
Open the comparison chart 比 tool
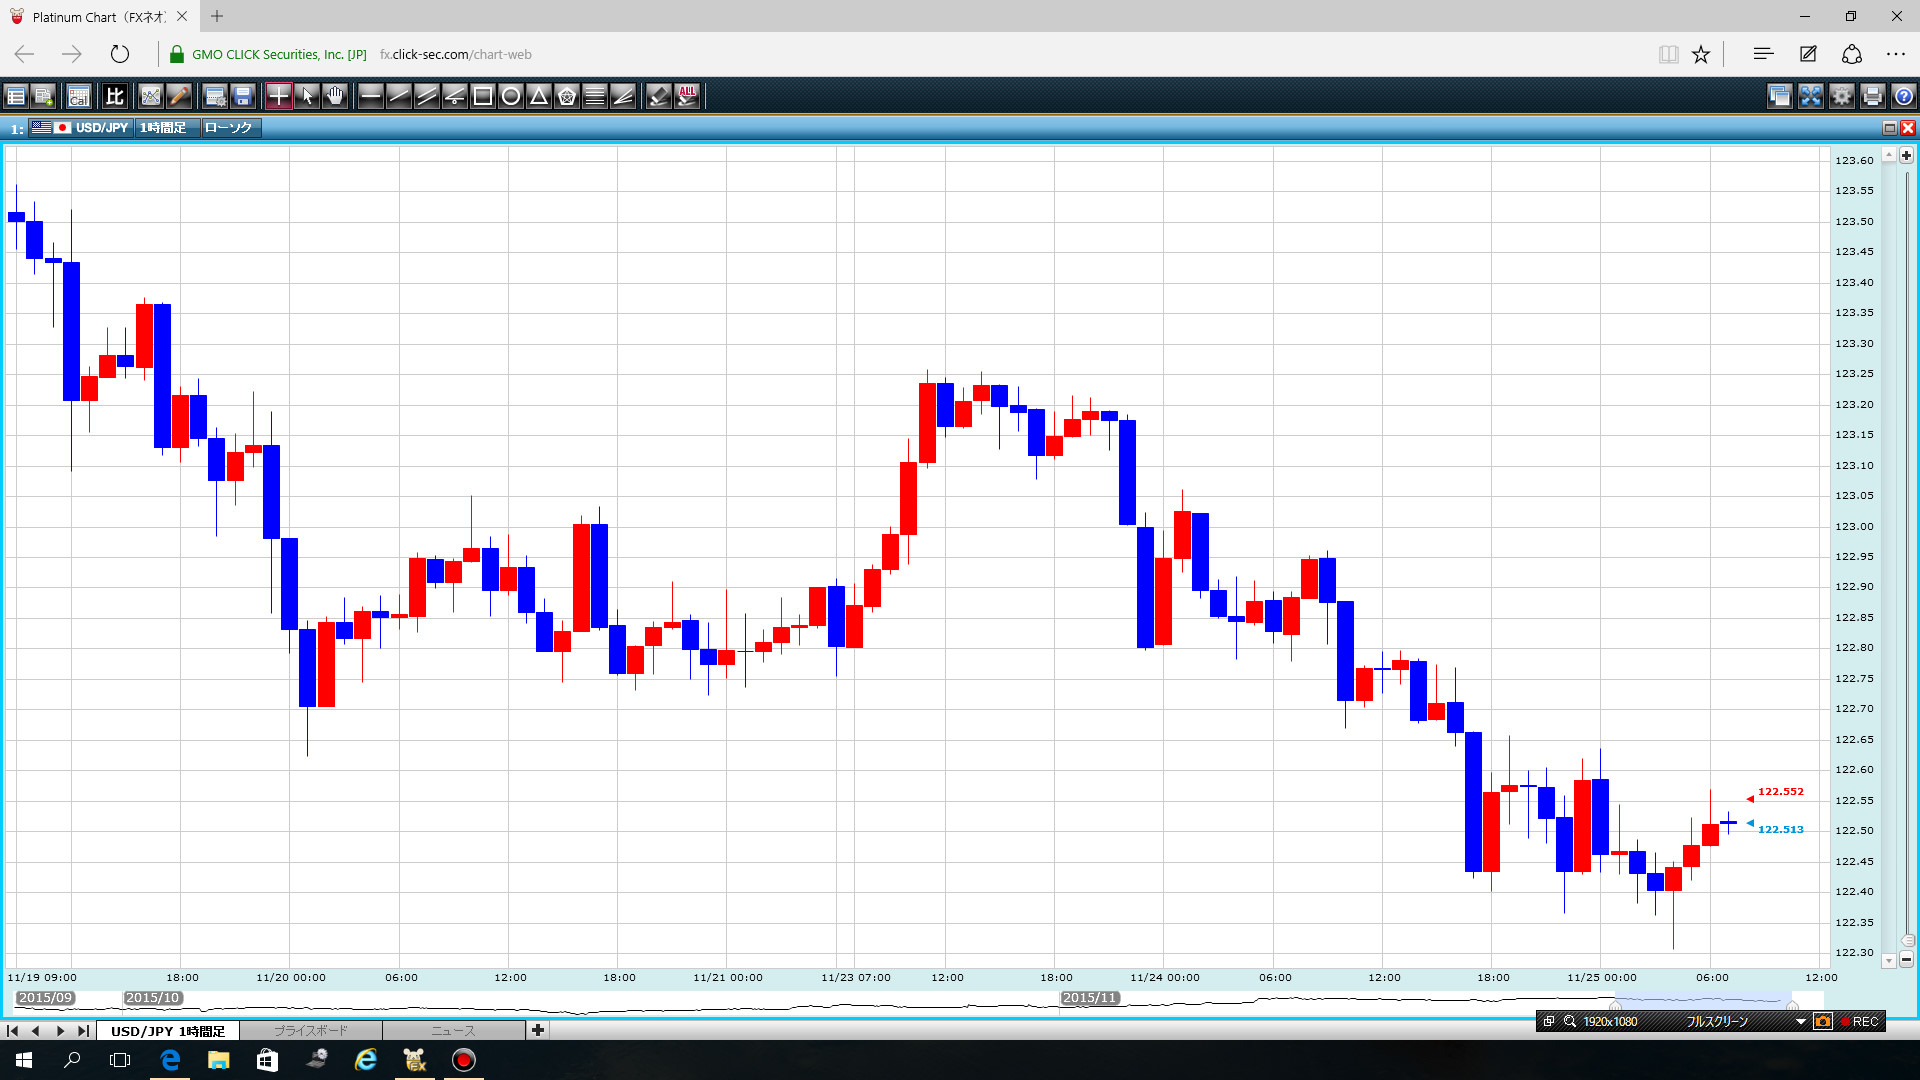coord(115,96)
